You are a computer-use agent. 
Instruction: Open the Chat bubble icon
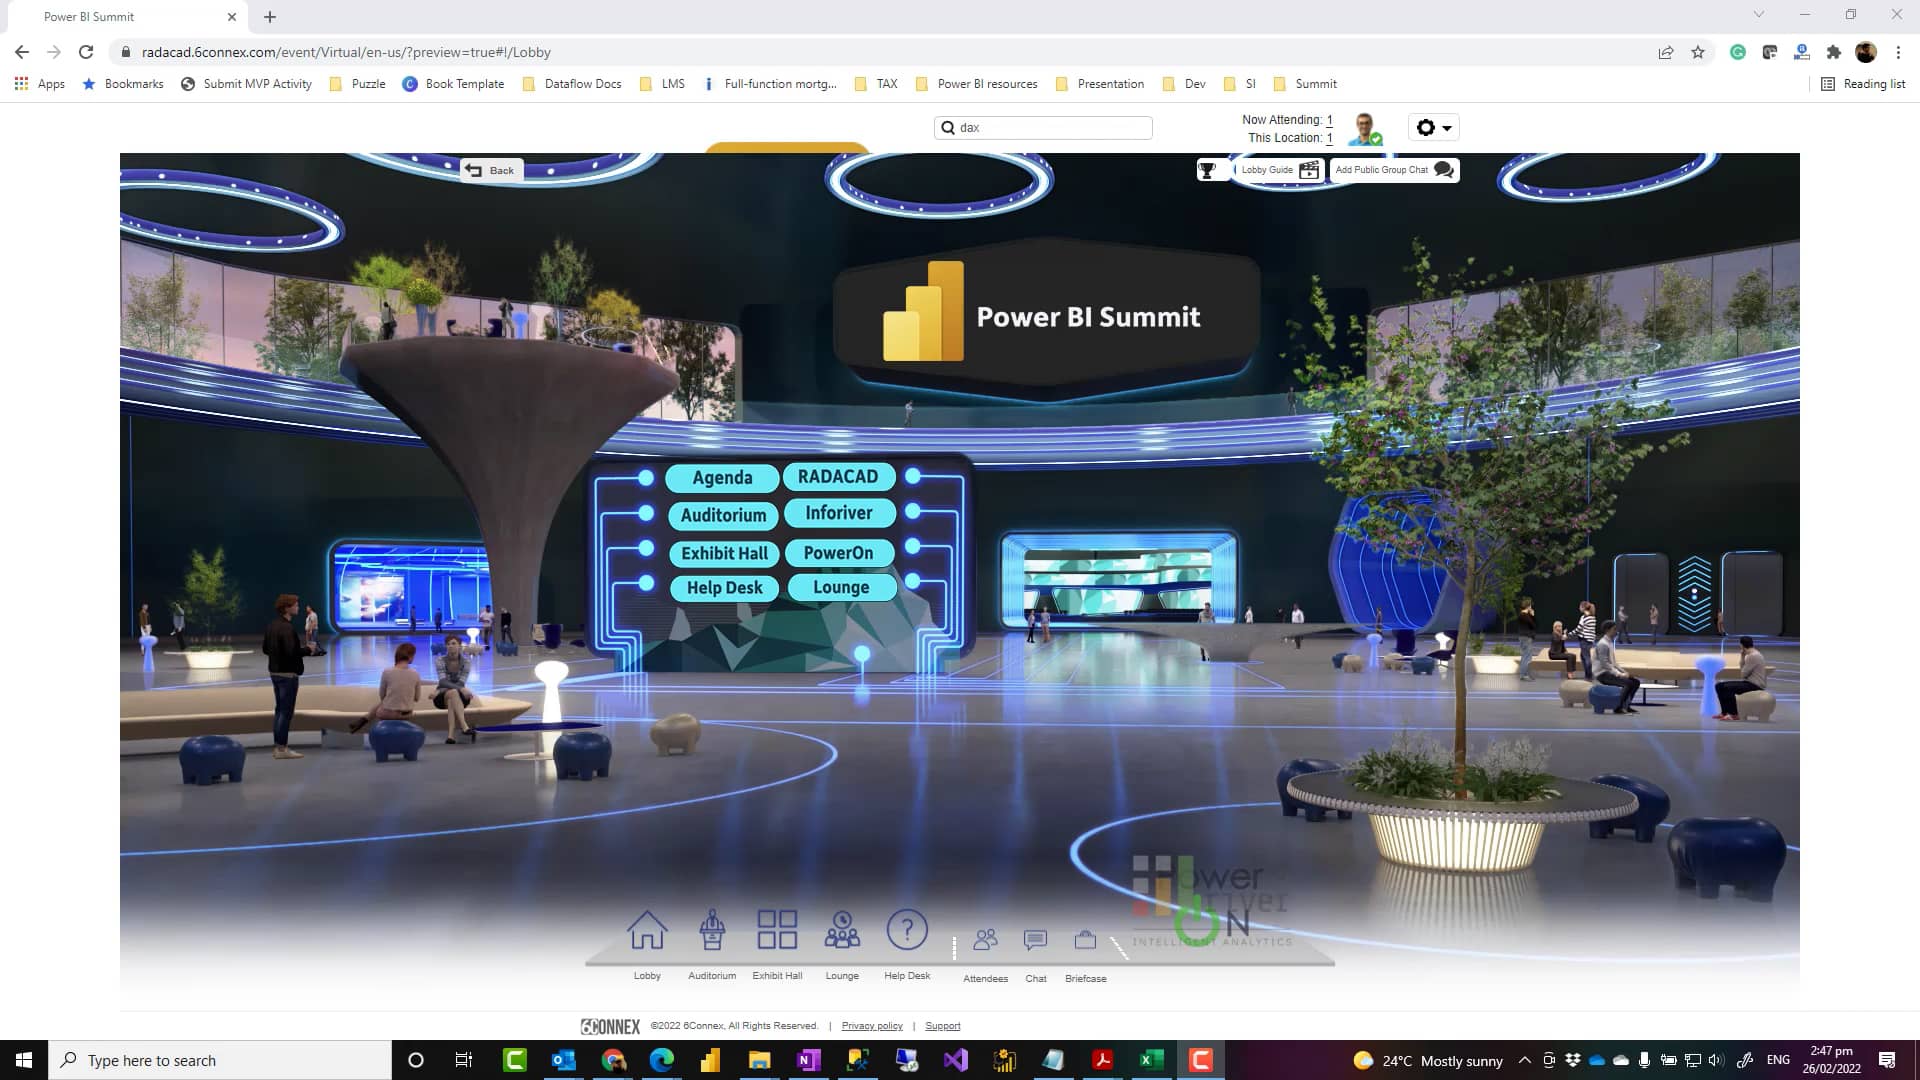[x=1035, y=940]
